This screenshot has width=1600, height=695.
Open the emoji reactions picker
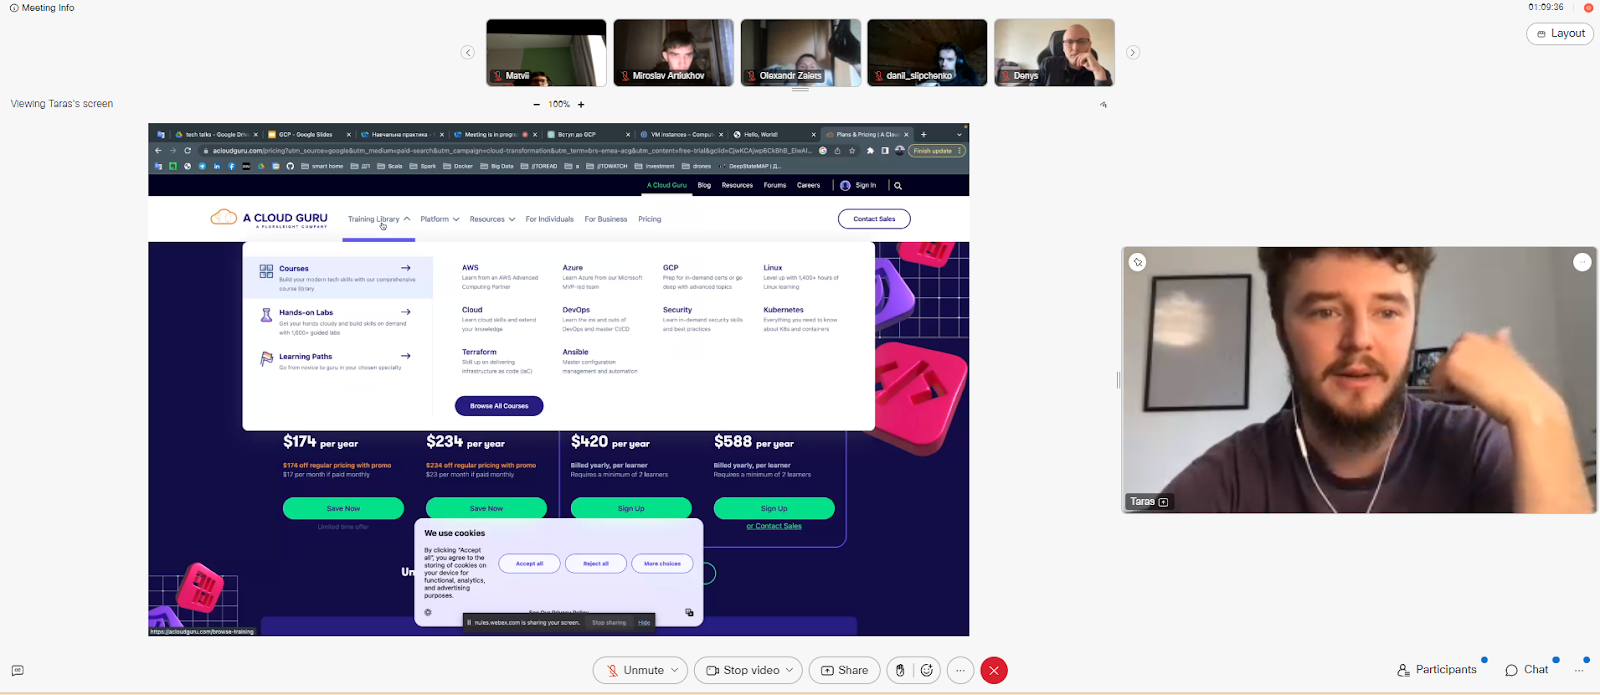[x=927, y=670]
